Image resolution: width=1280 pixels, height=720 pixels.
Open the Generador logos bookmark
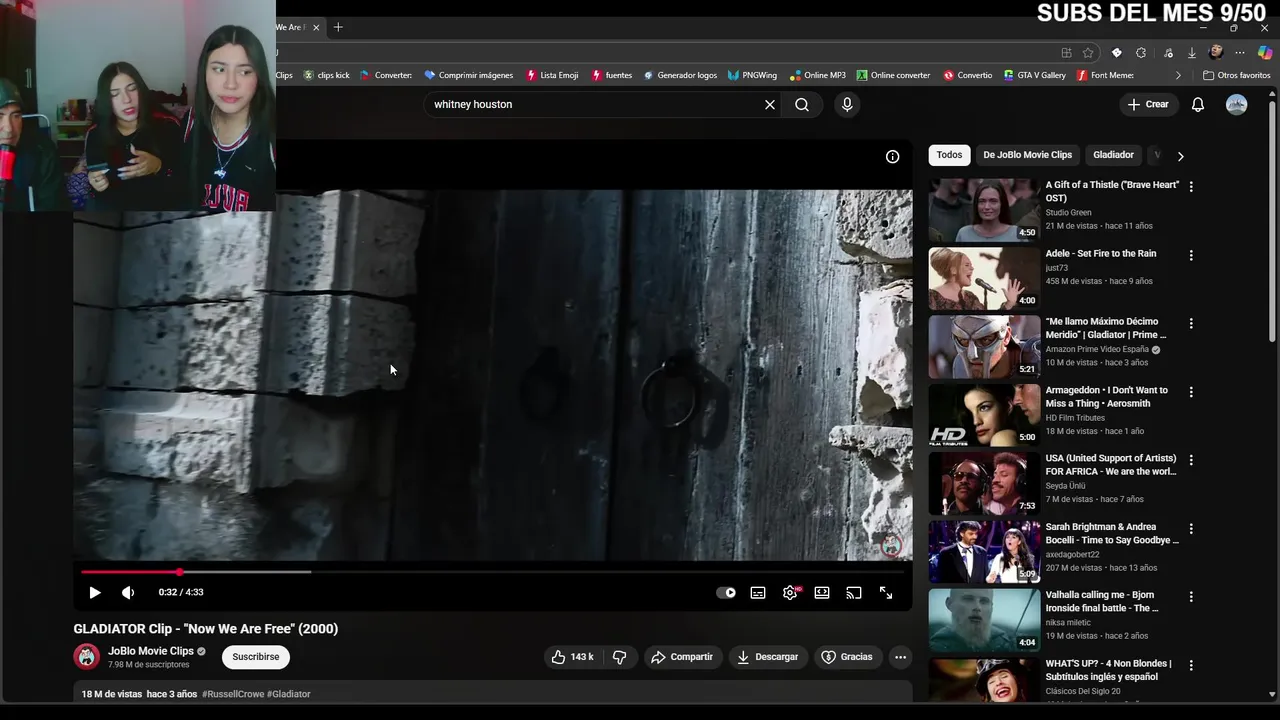click(680, 75)
